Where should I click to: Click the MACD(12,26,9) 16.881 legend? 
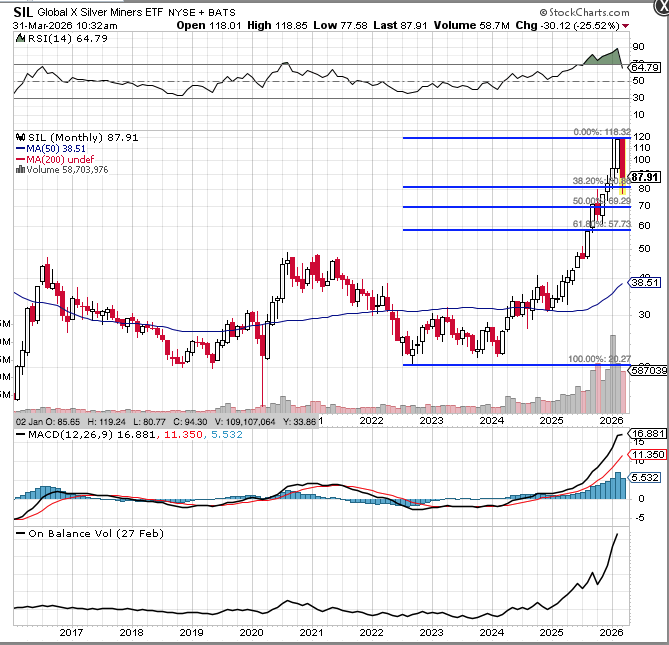(x=92, y=435)
